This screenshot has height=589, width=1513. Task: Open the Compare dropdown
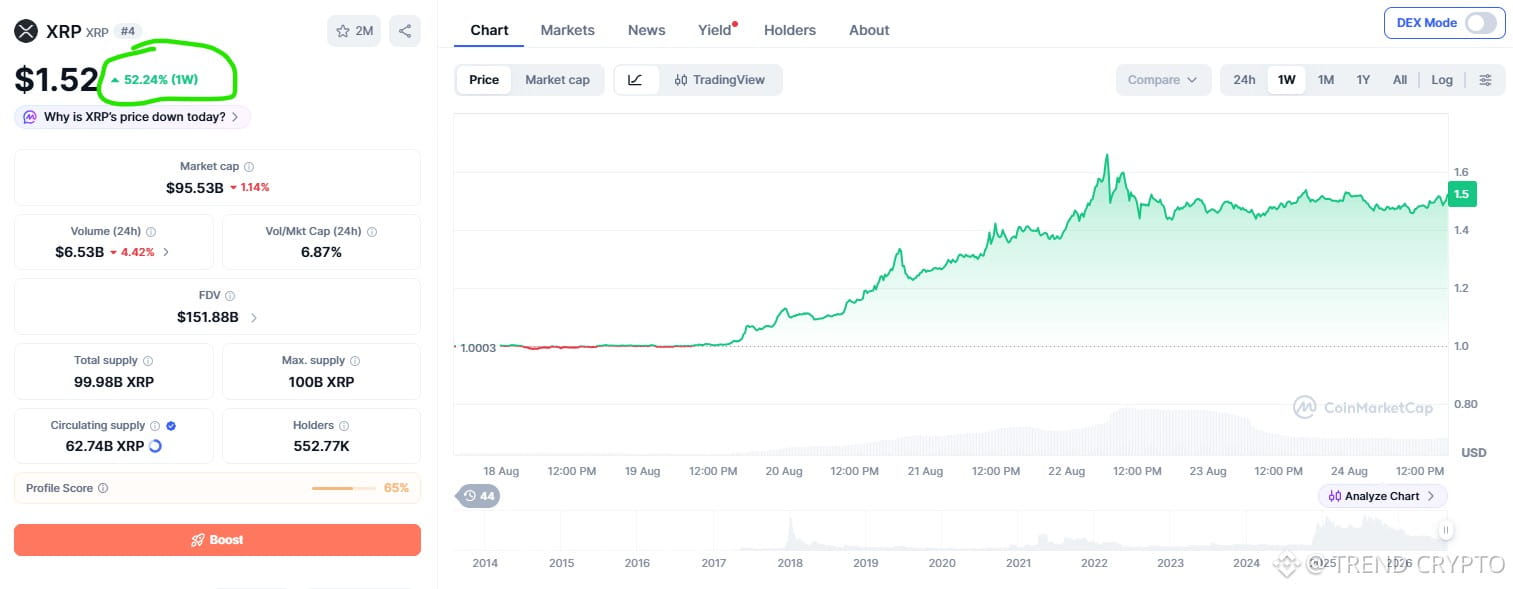click(x=1163, y=80)
